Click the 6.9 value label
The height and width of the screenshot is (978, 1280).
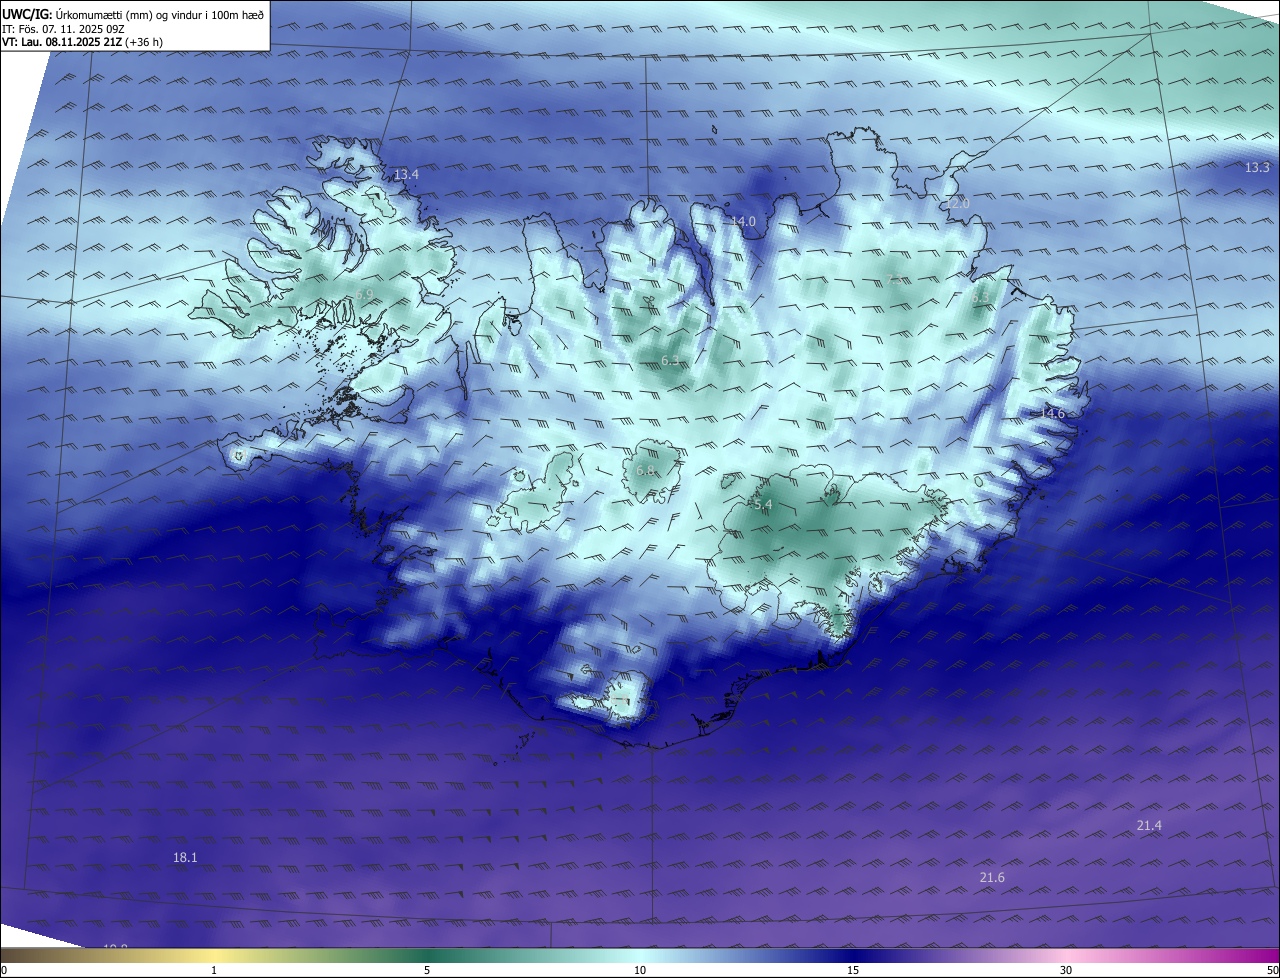[x=364, y=294]
